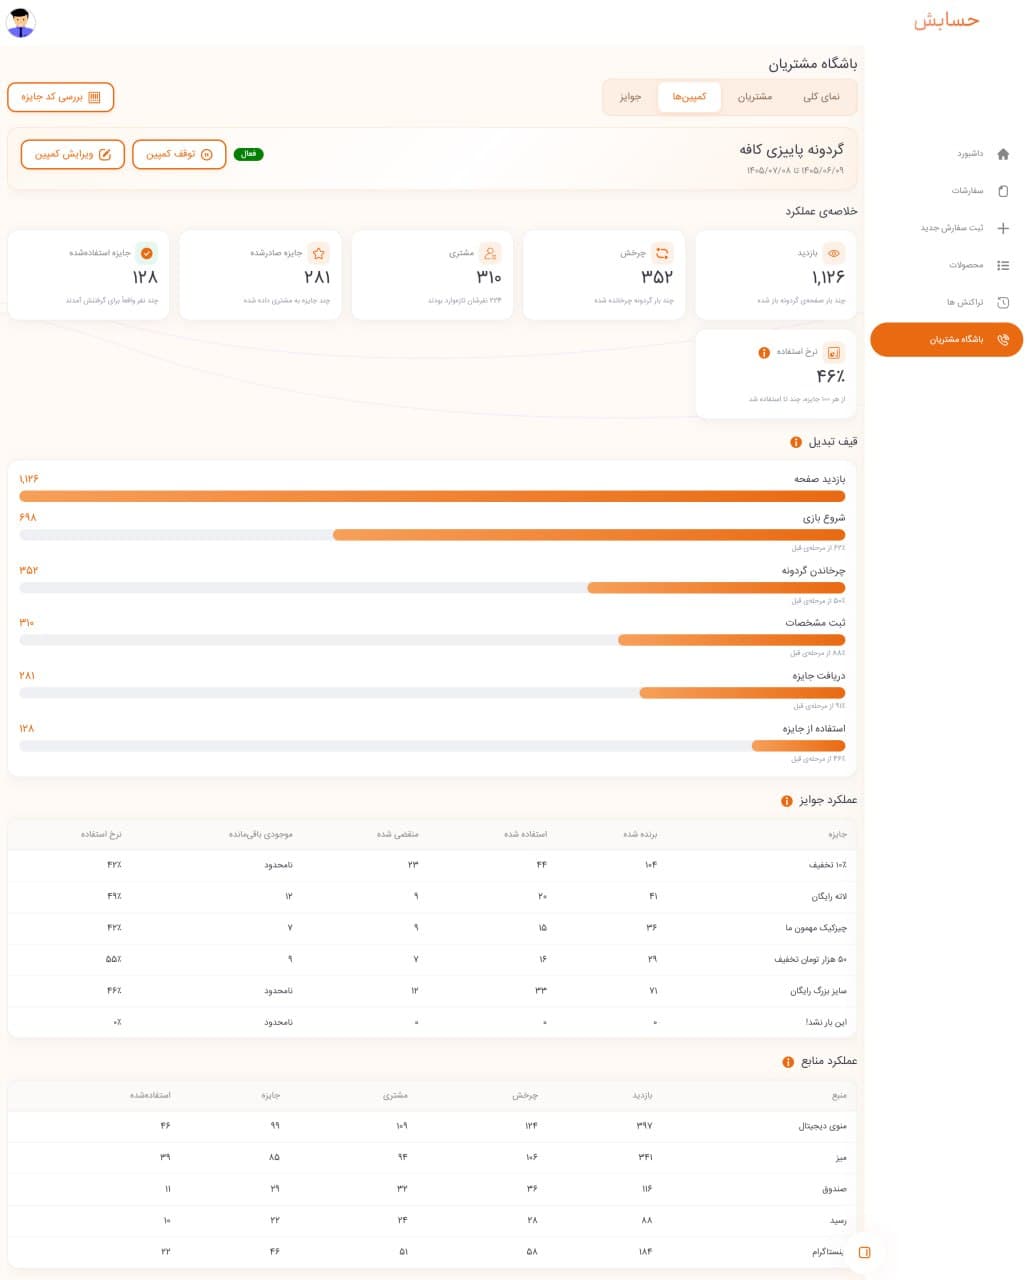This screenshot has width=1029, height=1280.
Task: Switch to the مشتریان tab
Action: pyautogui.click(x=755, y=97)
